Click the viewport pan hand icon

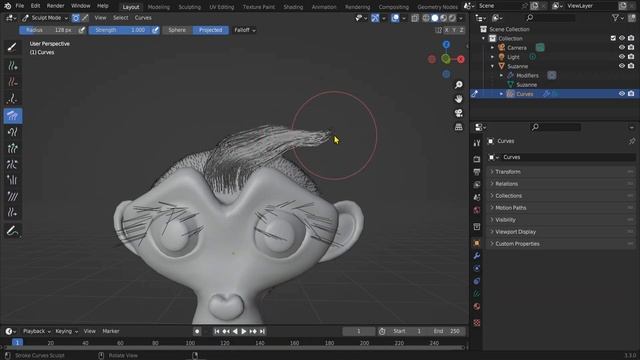point(459,99)
